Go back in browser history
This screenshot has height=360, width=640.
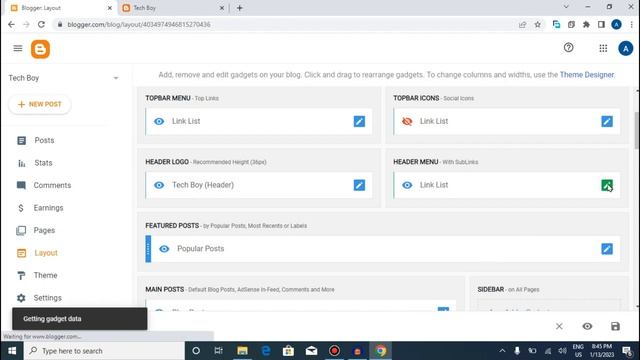point(11,24)
